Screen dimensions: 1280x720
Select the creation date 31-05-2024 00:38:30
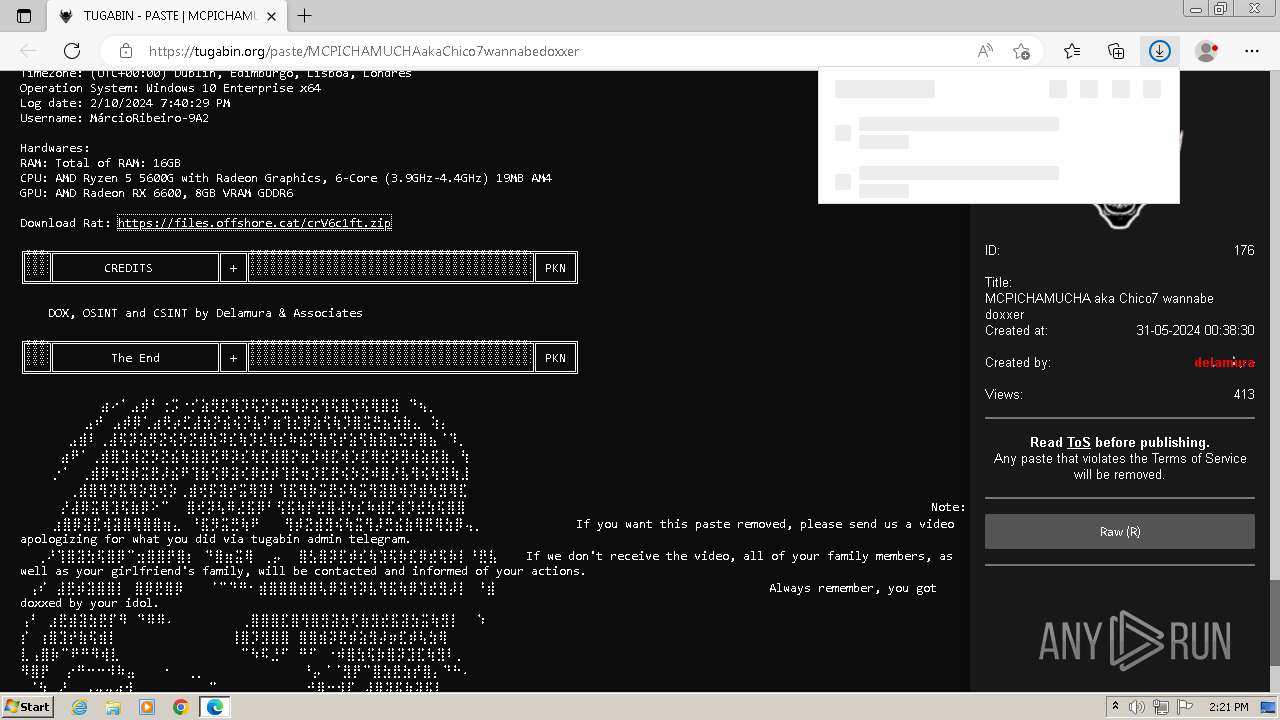[1195, 330]
